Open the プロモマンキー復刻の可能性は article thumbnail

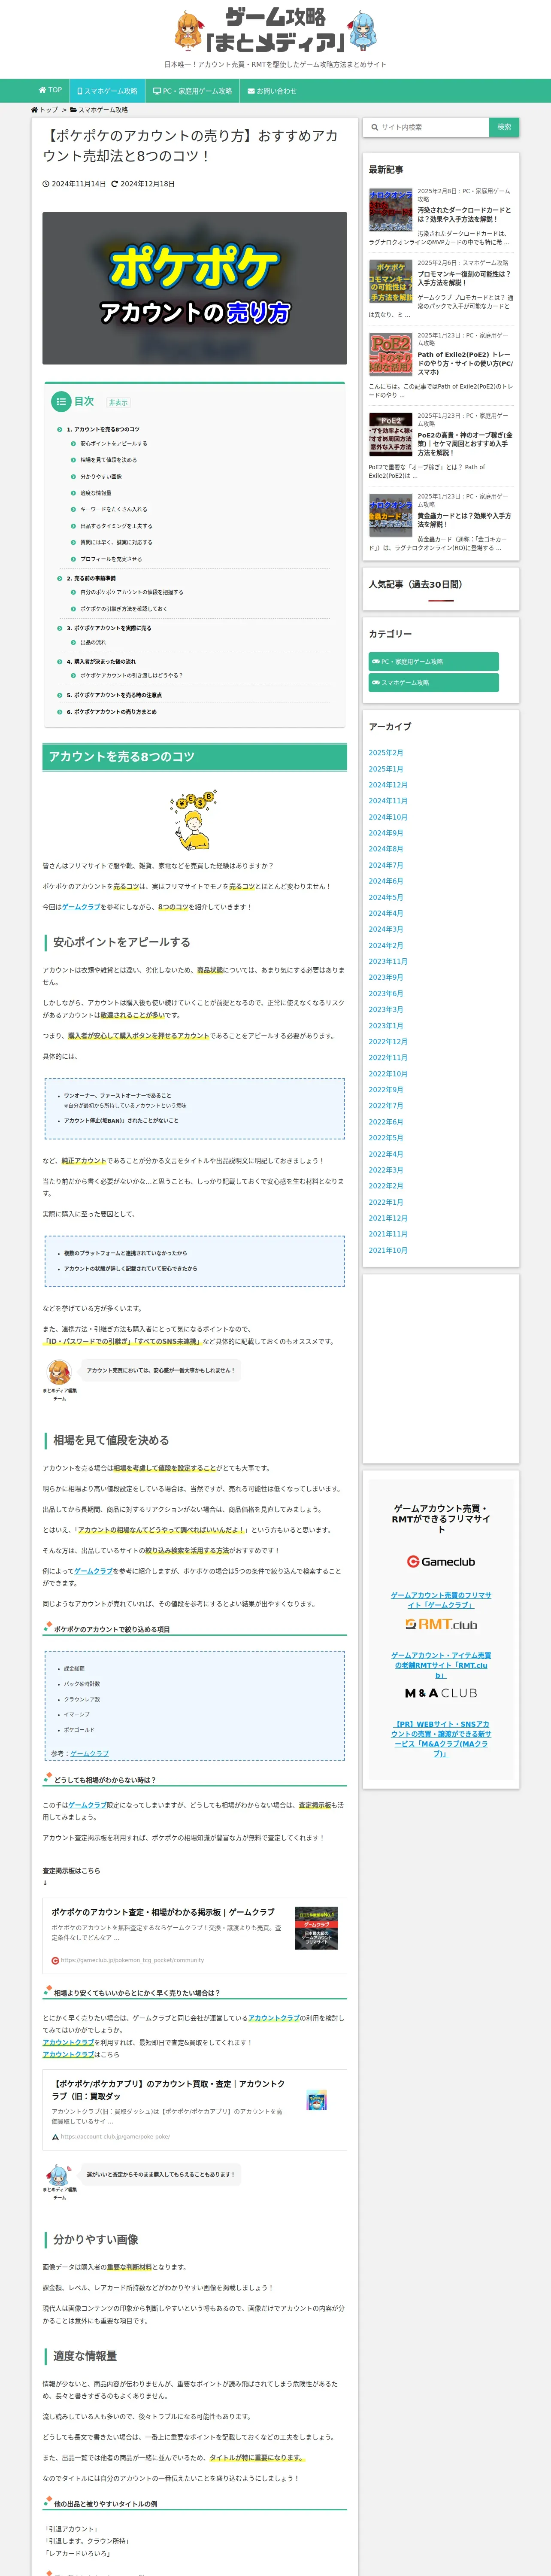390,282
